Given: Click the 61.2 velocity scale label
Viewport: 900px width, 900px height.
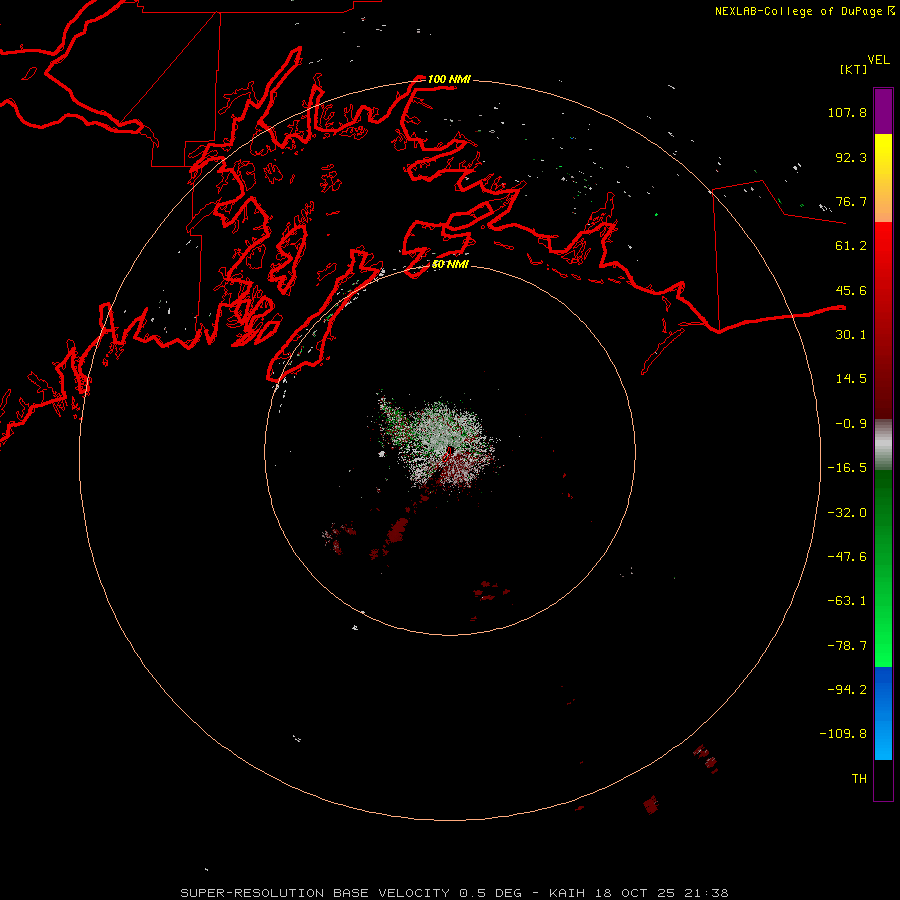Looking at the screenshot, I should coord(851,246).
